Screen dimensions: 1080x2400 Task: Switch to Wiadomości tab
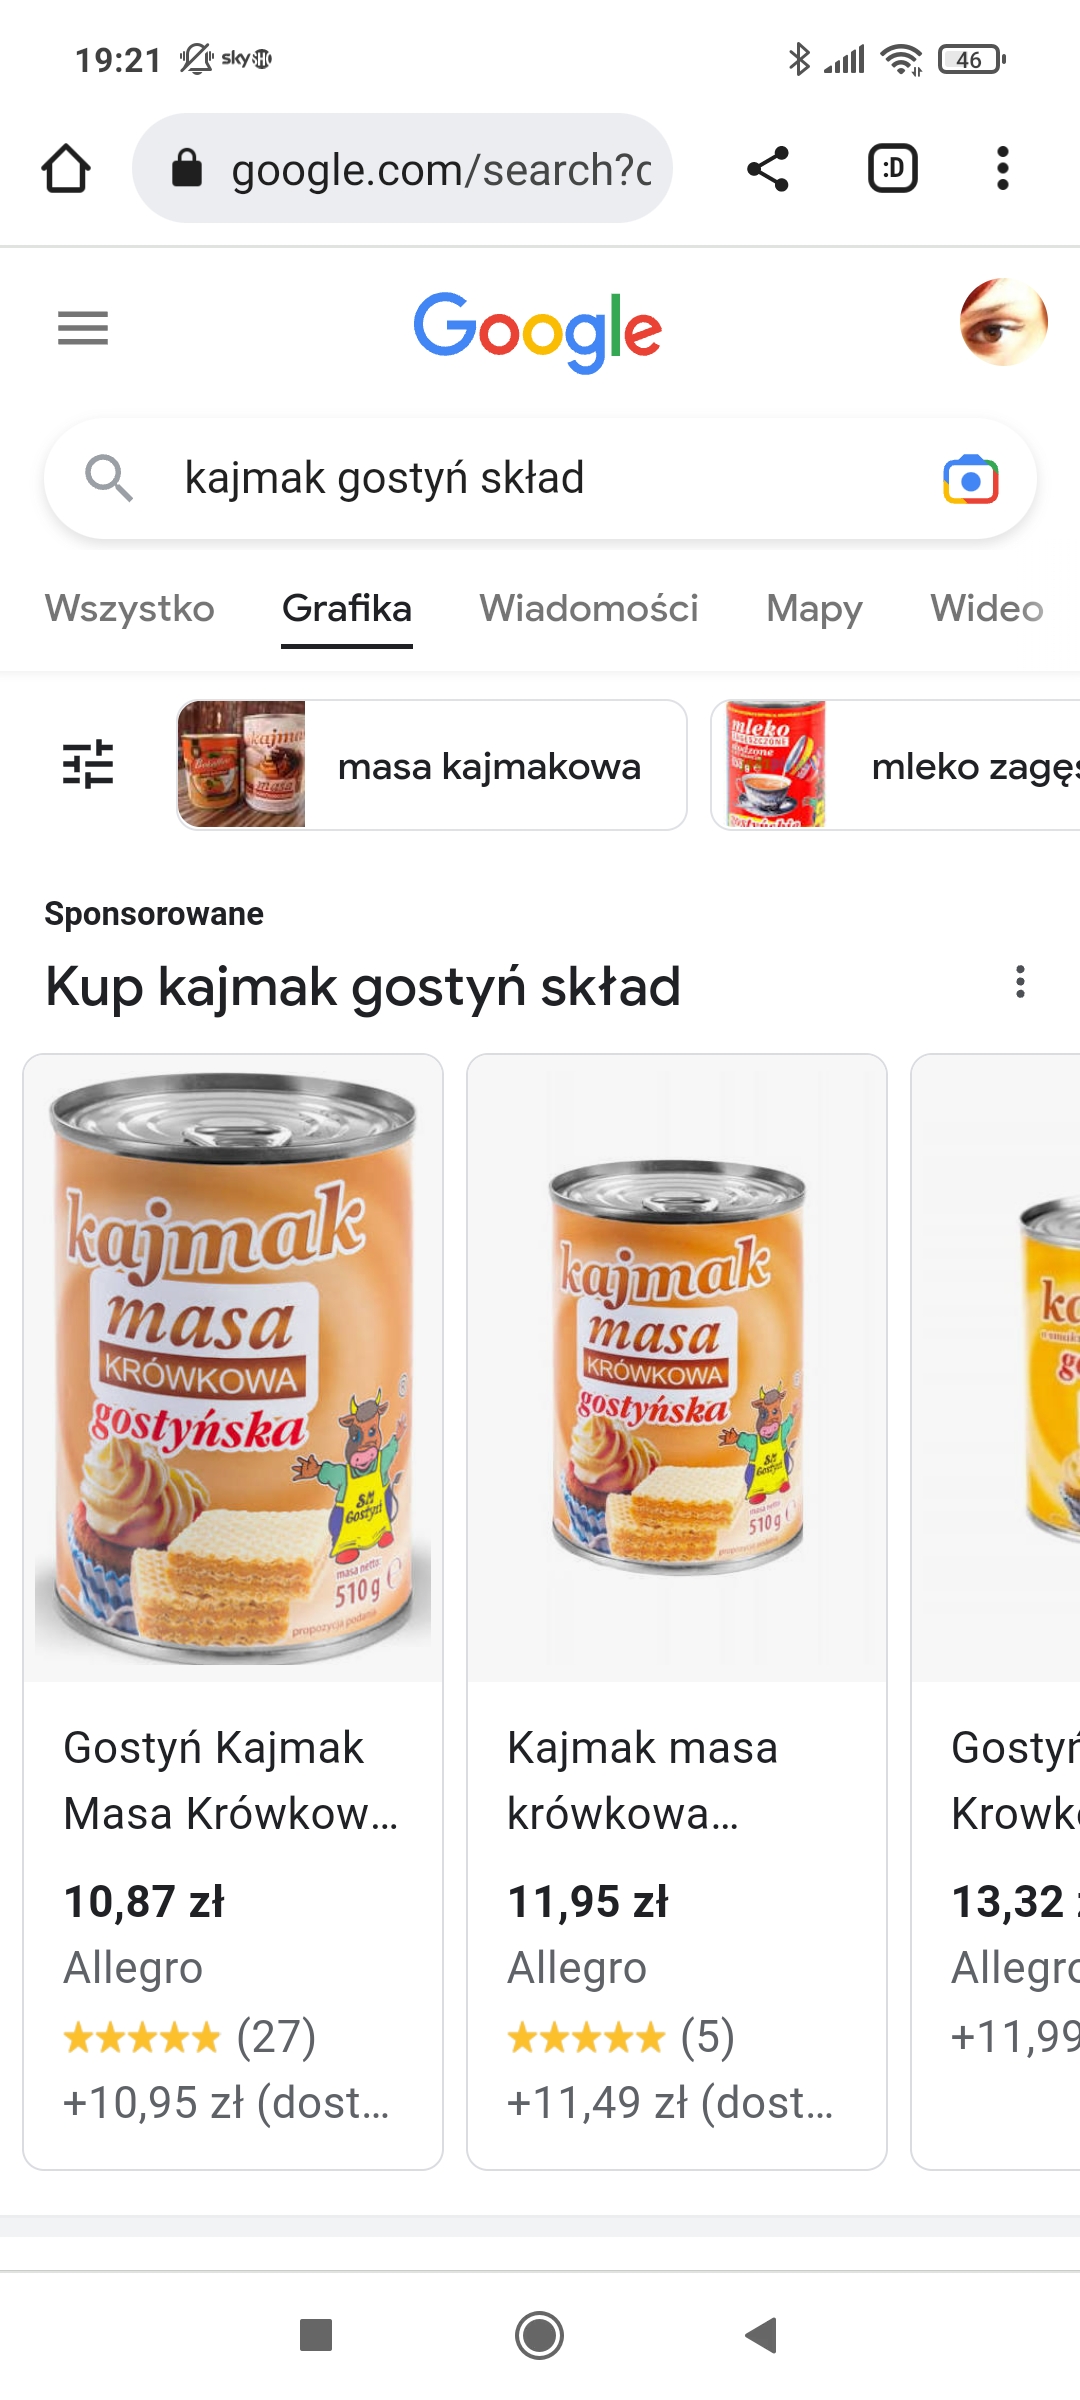tap(589, 608)
